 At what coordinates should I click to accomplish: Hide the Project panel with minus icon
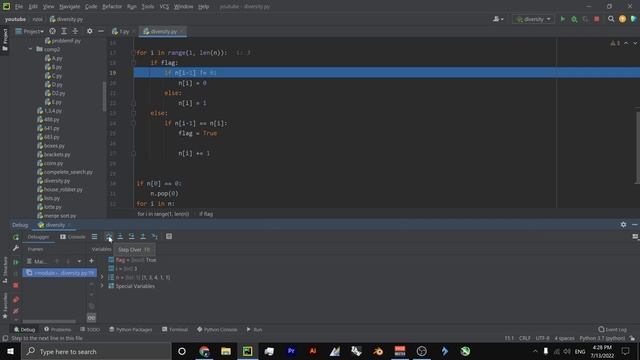tap(101, 31)
